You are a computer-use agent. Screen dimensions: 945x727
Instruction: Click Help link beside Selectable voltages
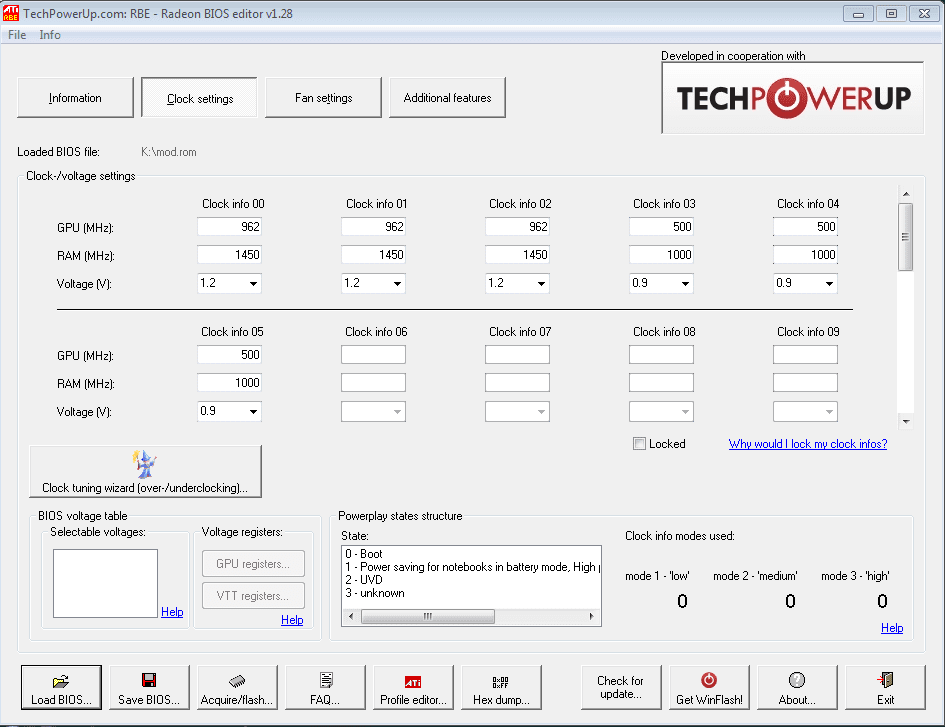172,612
